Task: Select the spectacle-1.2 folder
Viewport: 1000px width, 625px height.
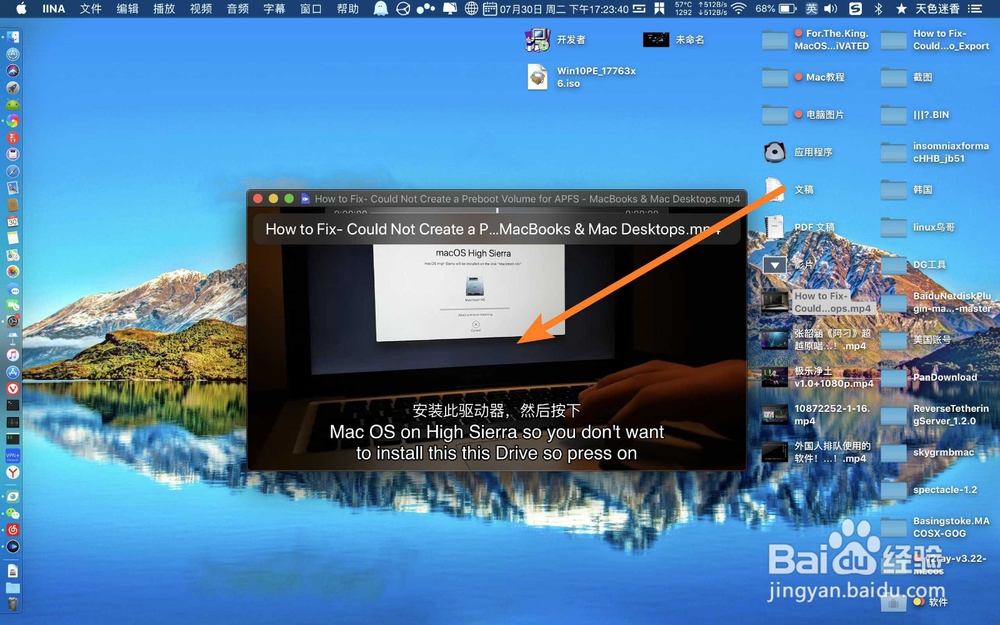Action: (x=929, y=490)
